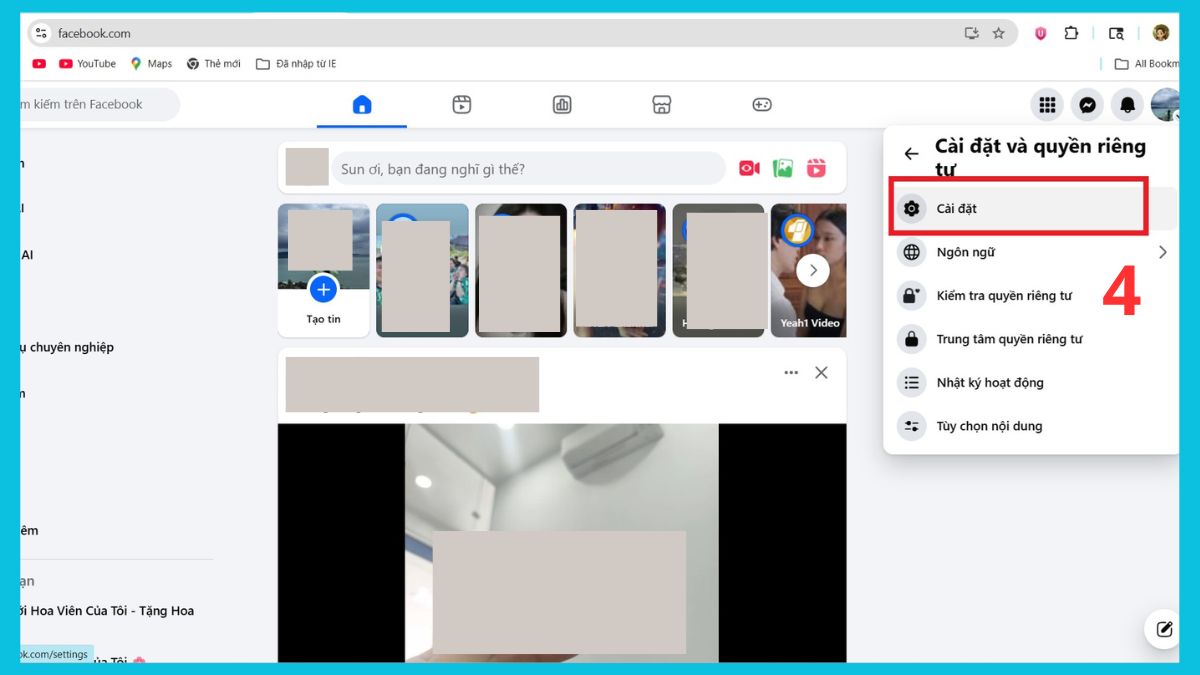Open the post's three-dots options

(x=791, y=372)
